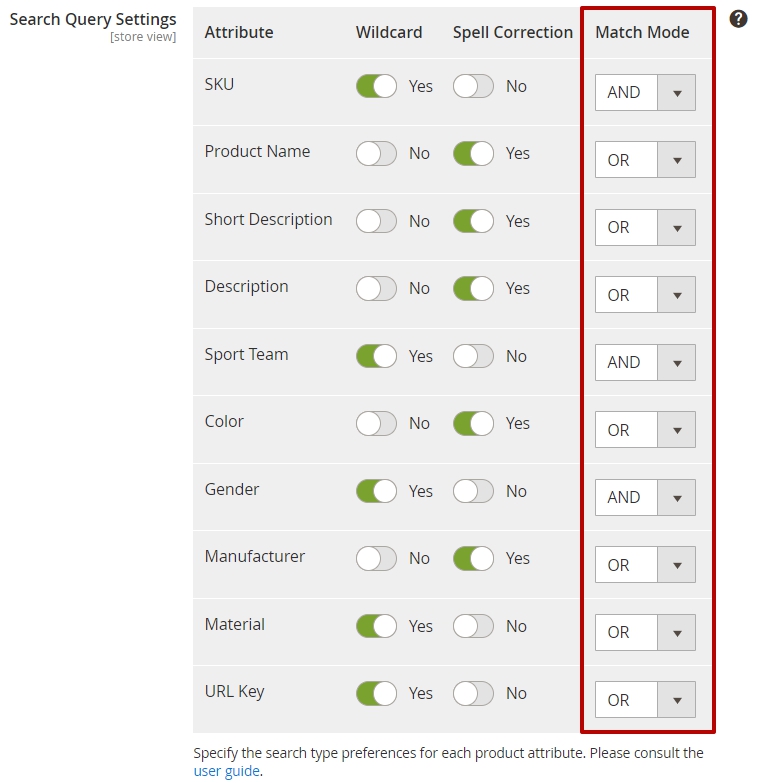Image resolution: width=761 pixels, height=783 pixels.
Task: Enable Spell Correction for SKU
Action: pyautogui.click(x=473, y=86)
